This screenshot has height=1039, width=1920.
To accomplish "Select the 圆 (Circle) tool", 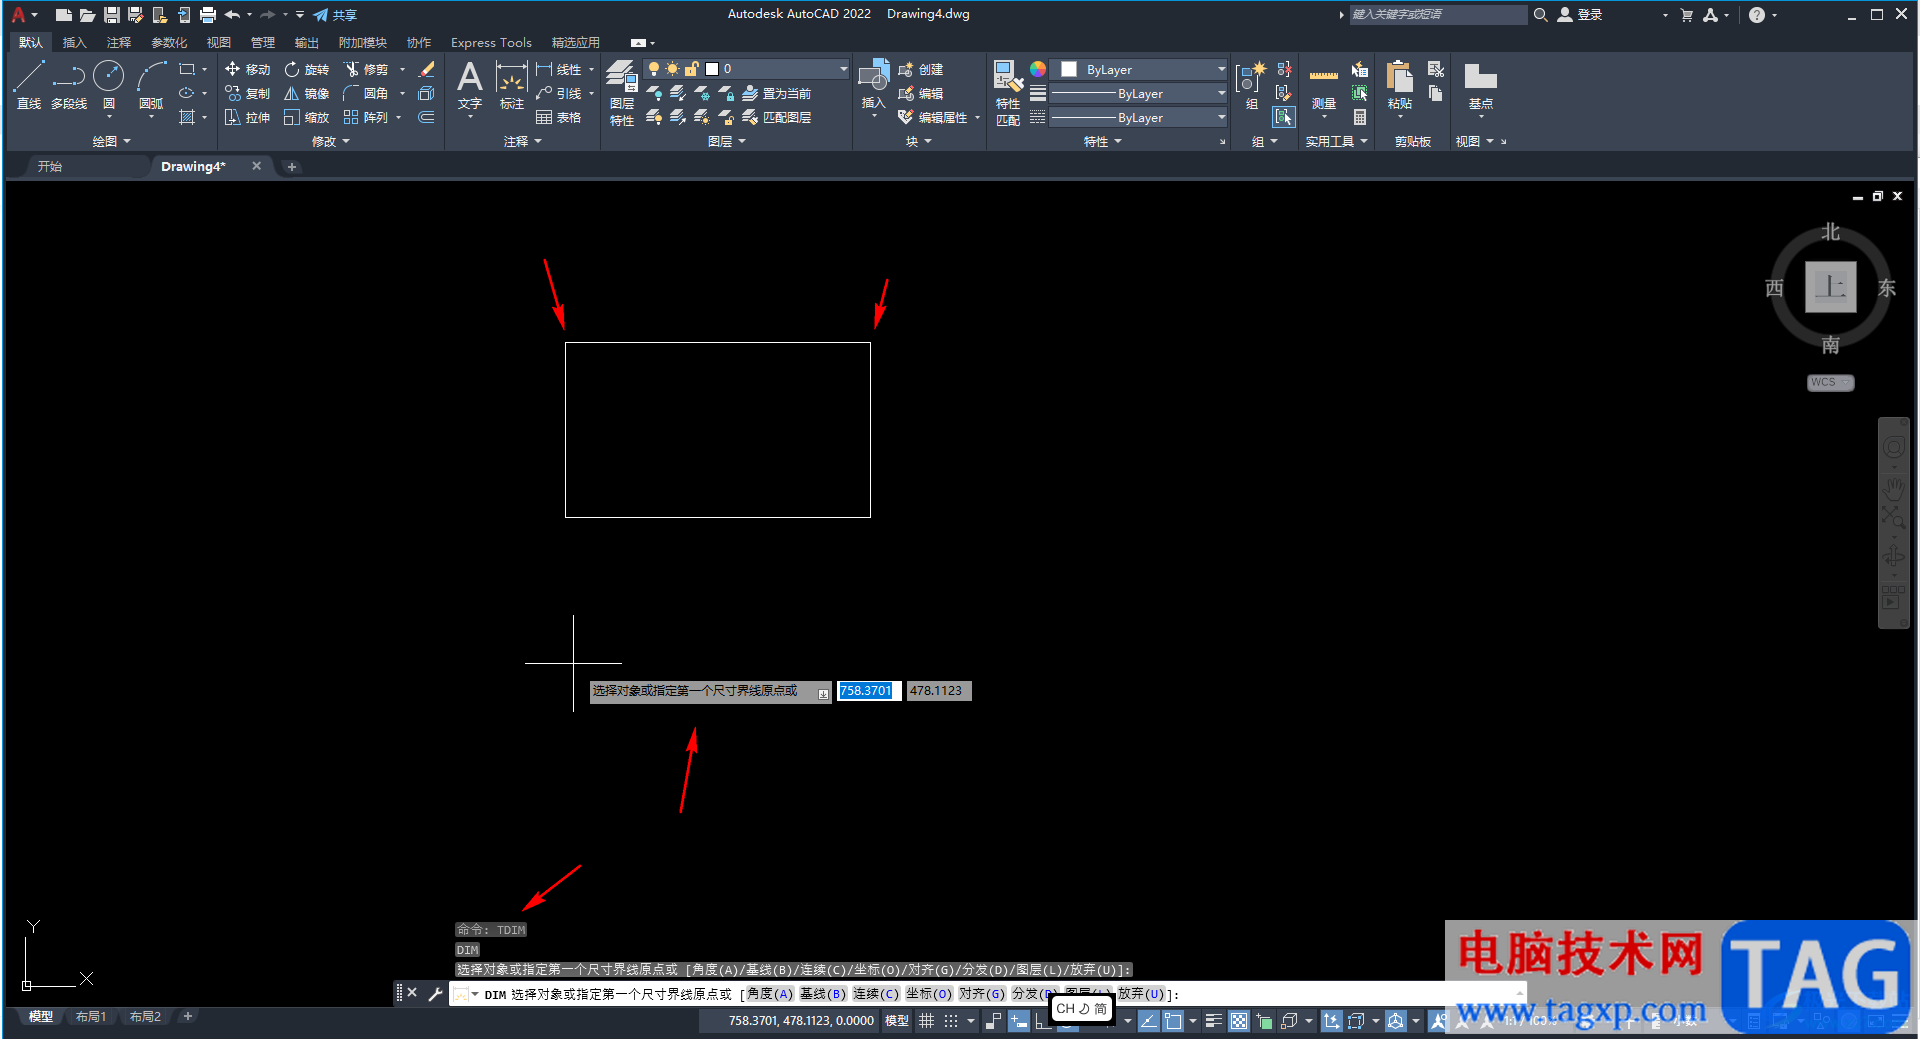I will (x=109, y=85).
